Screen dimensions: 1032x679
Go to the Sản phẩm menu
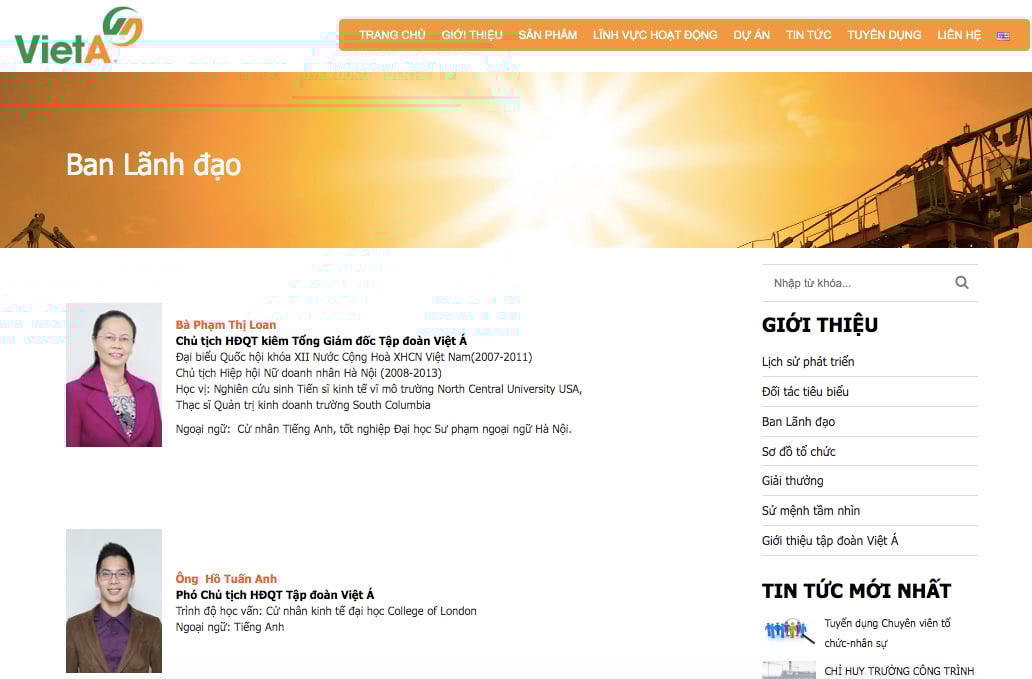pos(547,35)
